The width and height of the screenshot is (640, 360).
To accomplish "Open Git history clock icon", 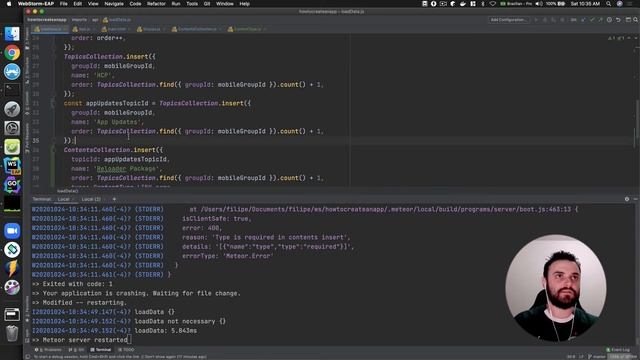I will click(609, 20).
